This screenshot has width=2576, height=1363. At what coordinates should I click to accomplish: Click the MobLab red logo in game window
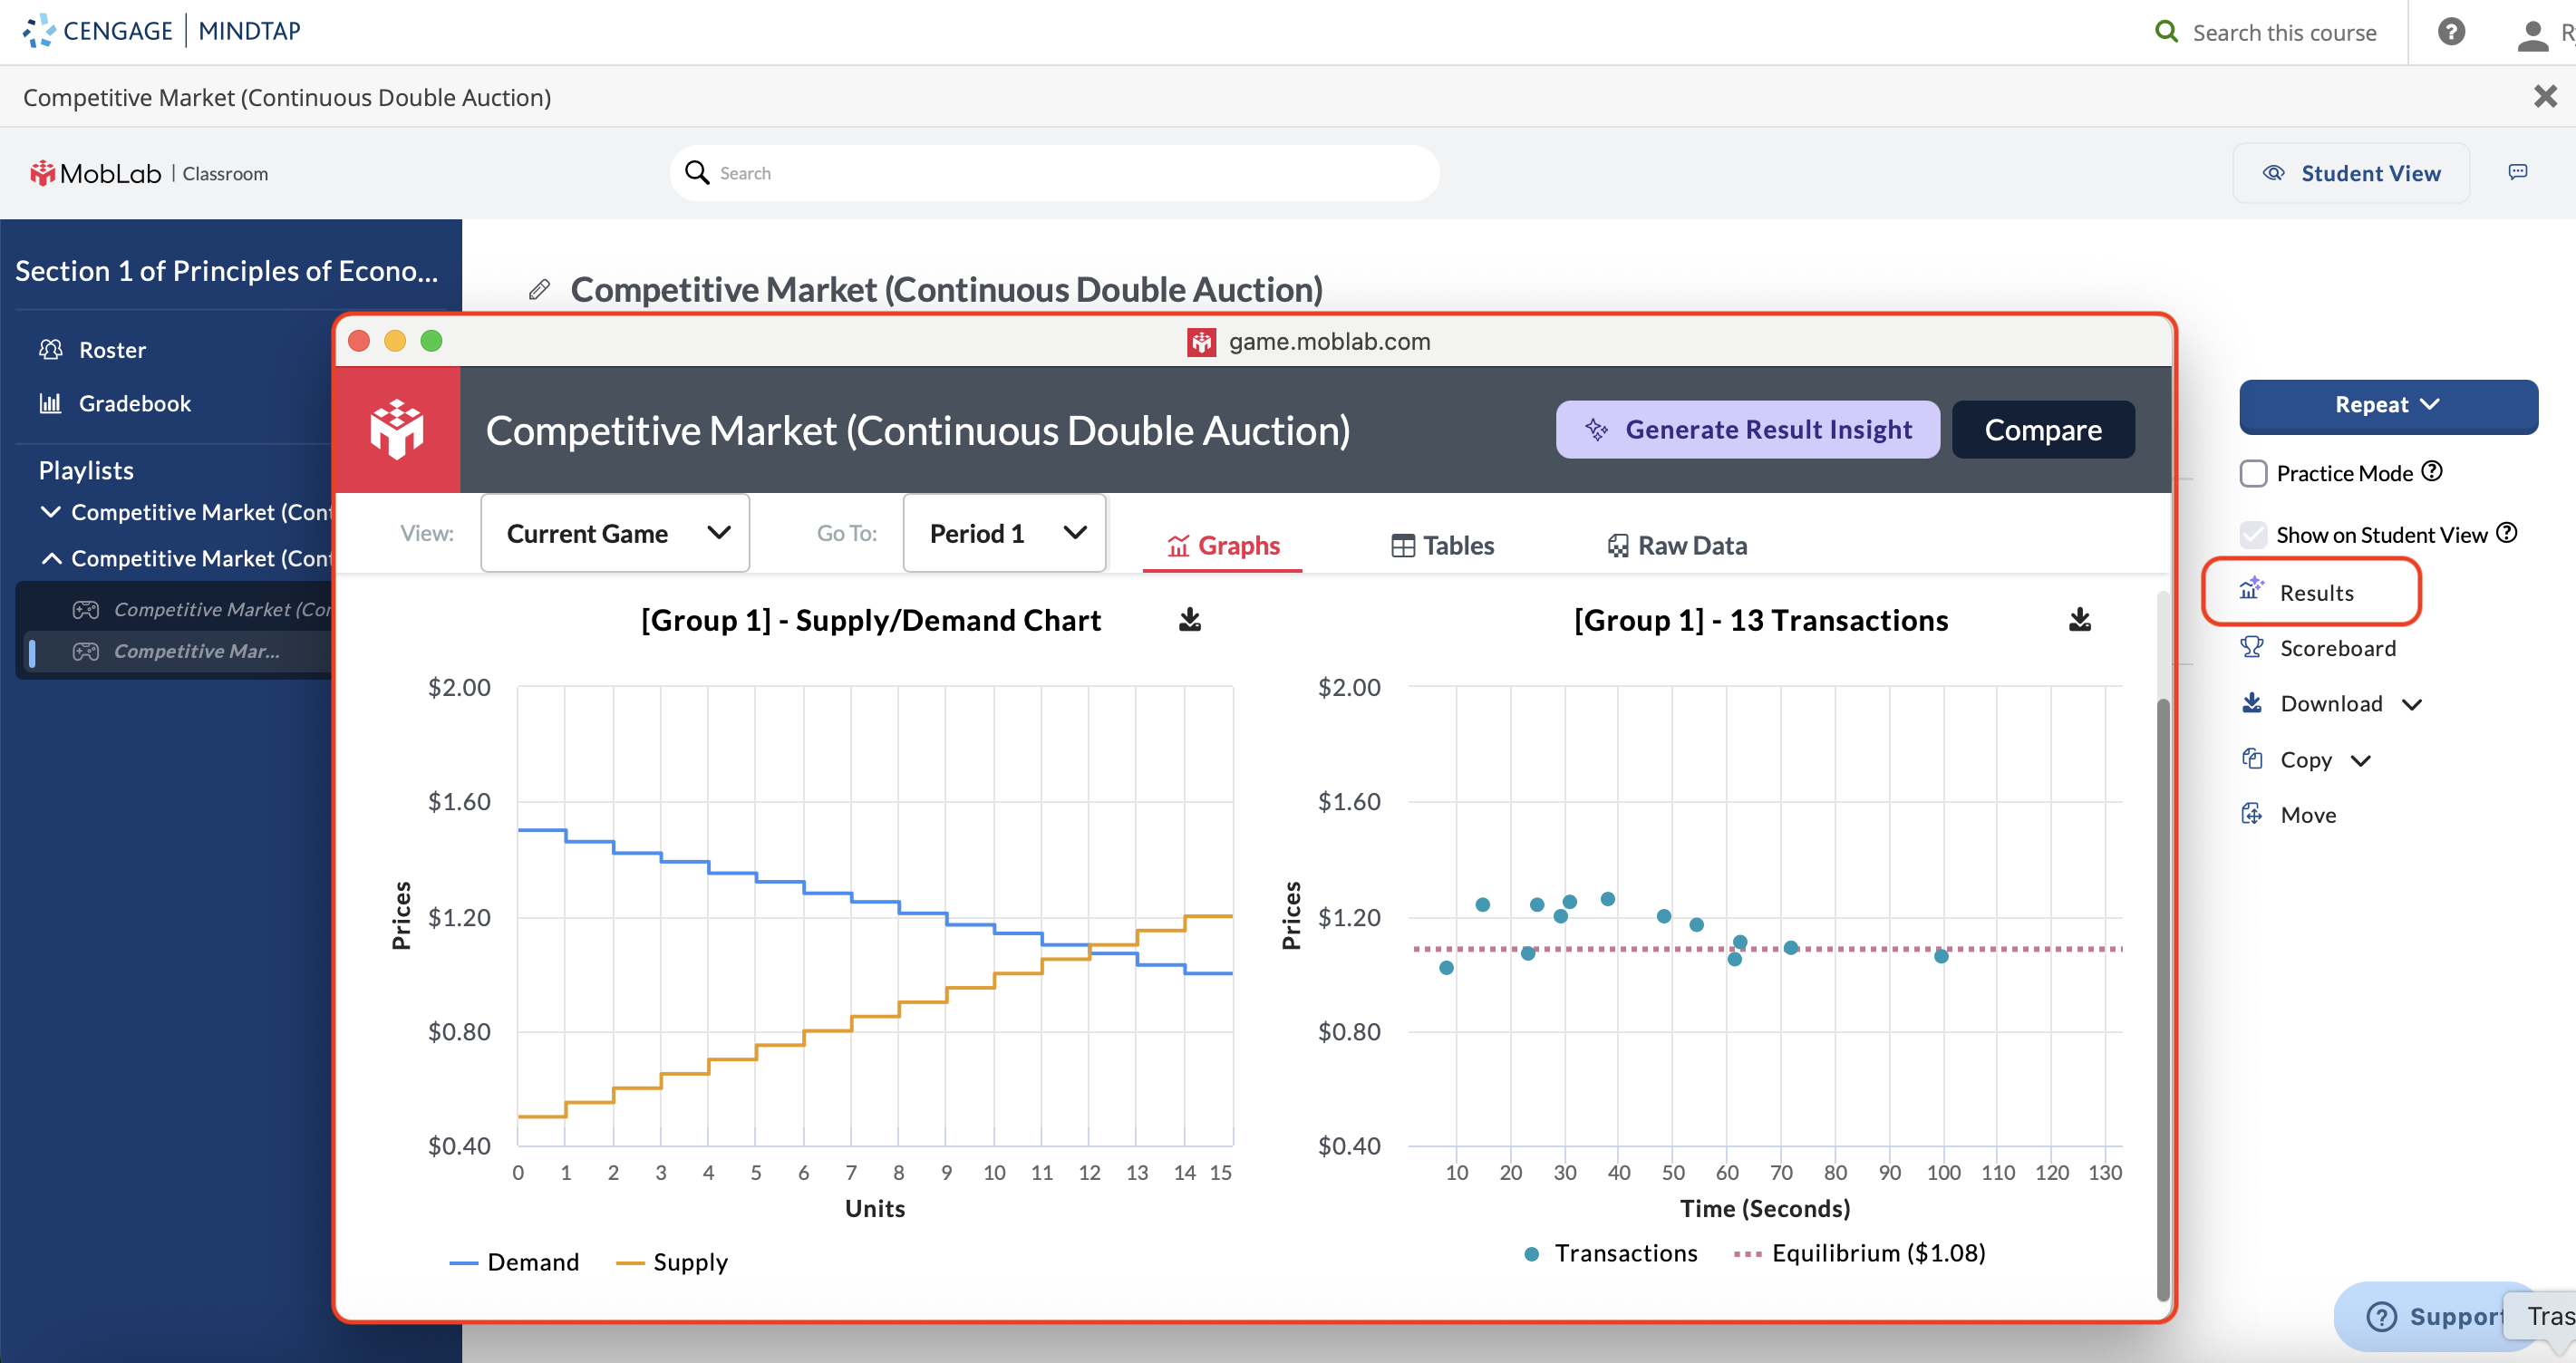point(397,430)
